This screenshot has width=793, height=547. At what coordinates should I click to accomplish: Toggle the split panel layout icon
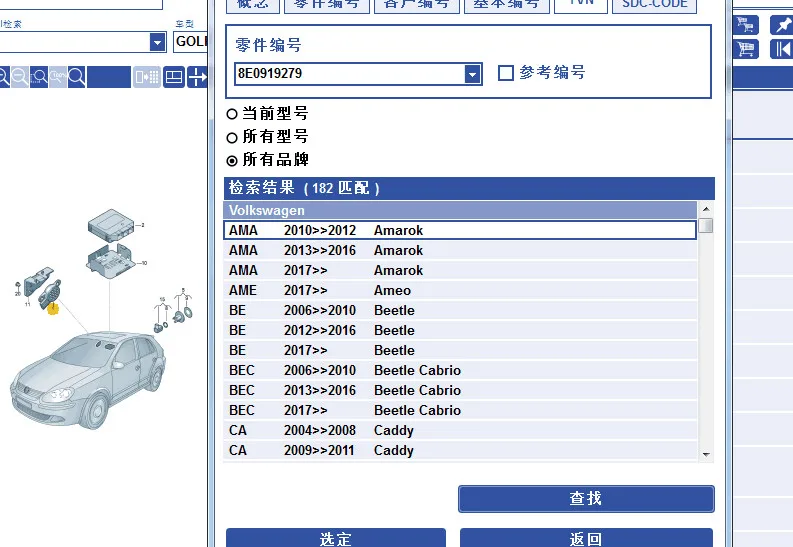(x=174, y=77)
